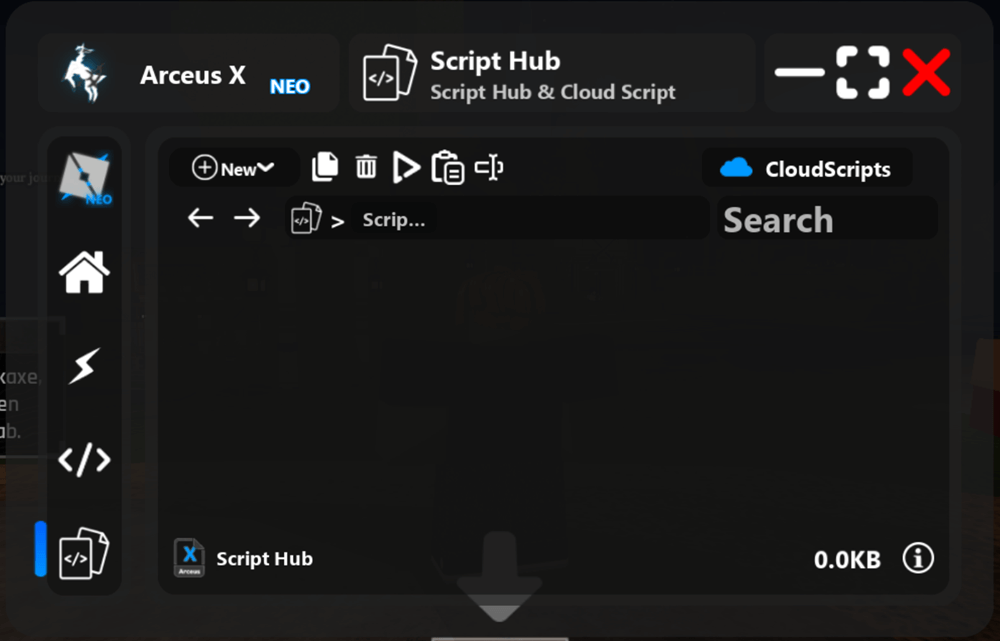This screenshot has height=641, width=1000.
Task: Click the copy script toolbar icon
Action: pyautogui.click(x=325, y=167)
